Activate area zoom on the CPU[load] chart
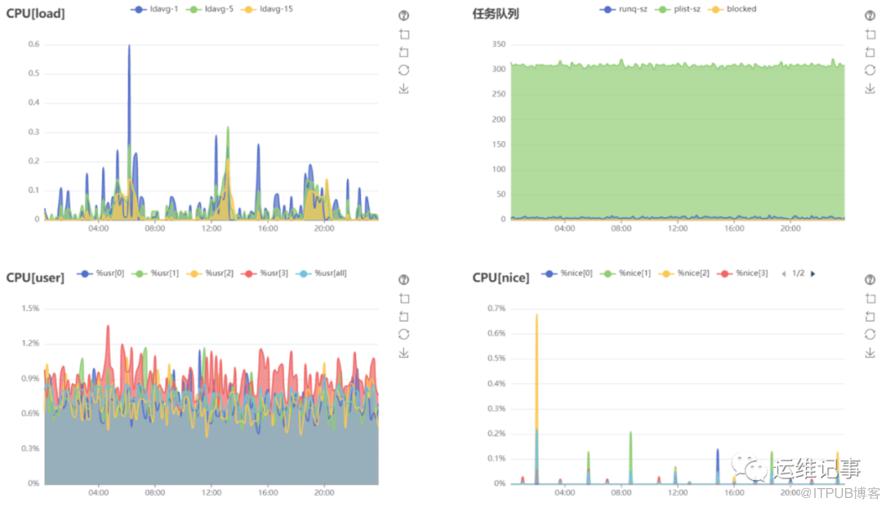 tap(404, 34)
